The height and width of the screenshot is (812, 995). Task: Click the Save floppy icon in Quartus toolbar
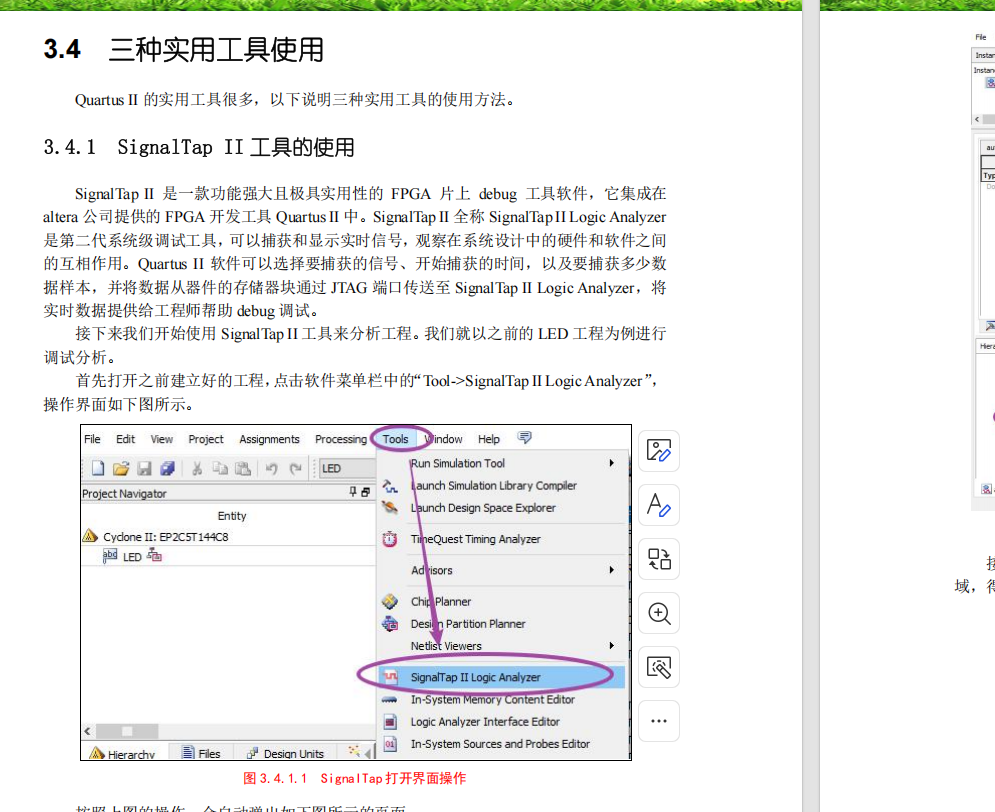[x=145, y=468]
